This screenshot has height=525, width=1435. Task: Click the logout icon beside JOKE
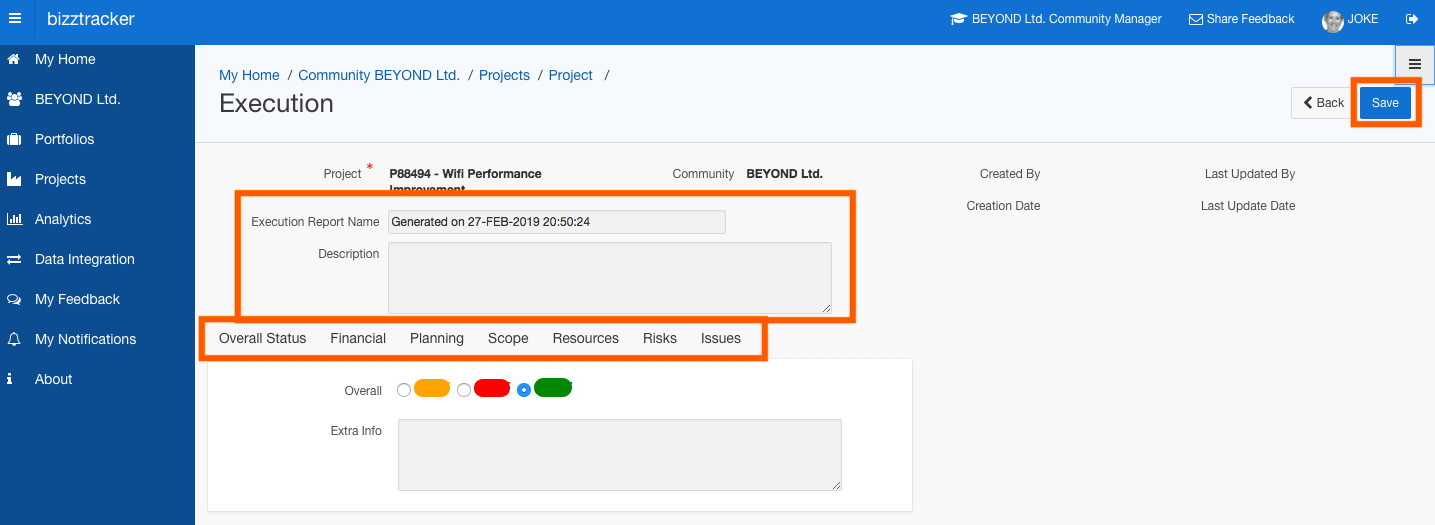(x=1412, y=19)
